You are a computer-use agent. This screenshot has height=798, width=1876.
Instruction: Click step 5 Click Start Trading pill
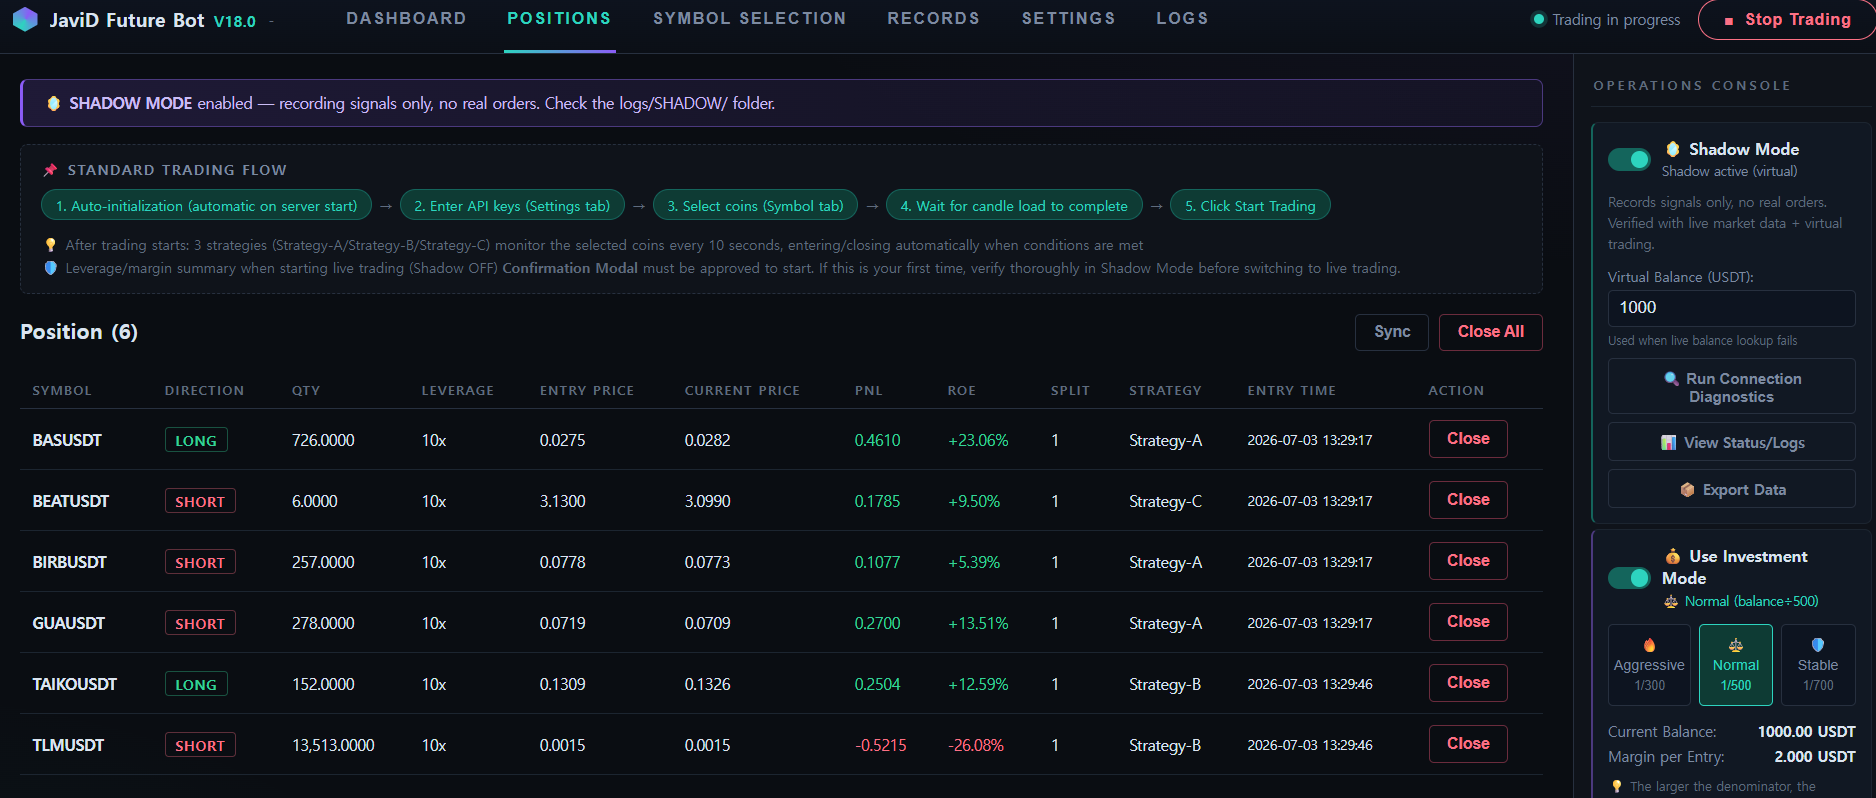pyautogui.click(x=1250, y=205)
